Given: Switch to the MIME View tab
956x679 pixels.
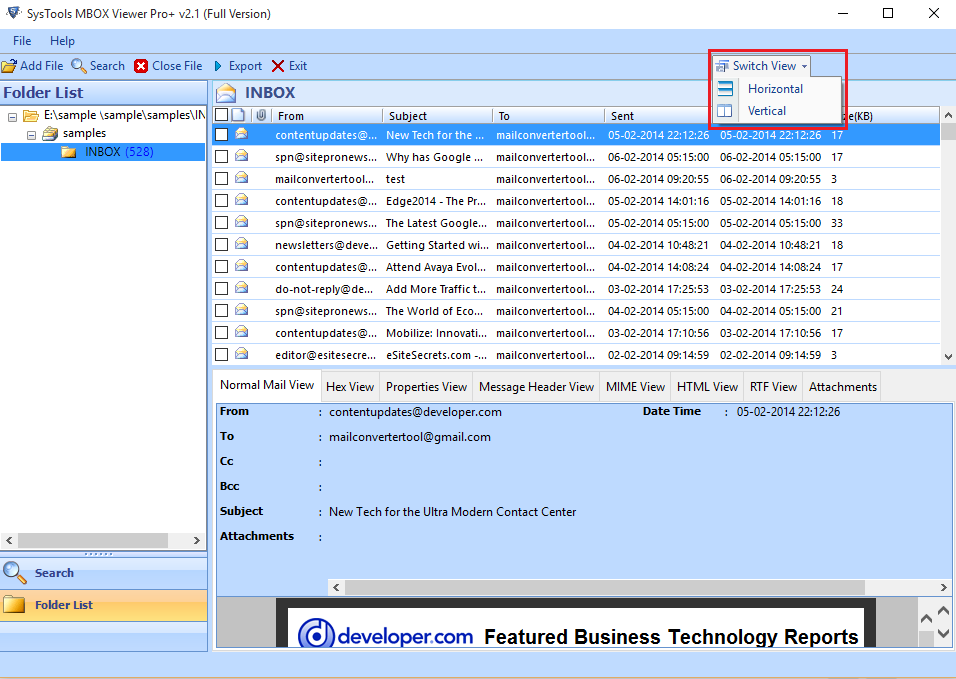Looking at the screenshot, I should 635,386.
